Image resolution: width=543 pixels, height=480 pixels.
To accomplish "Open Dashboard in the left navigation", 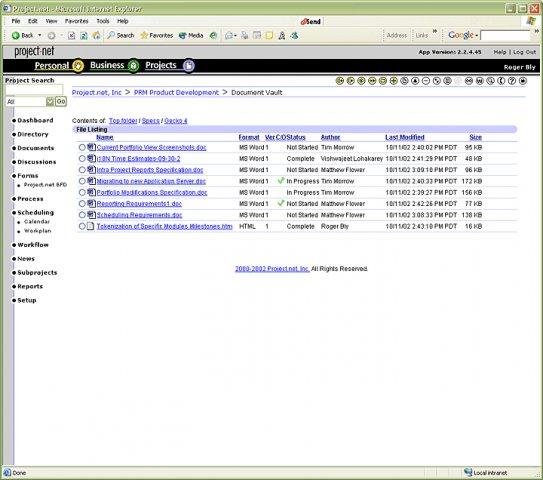I will 35,120.
